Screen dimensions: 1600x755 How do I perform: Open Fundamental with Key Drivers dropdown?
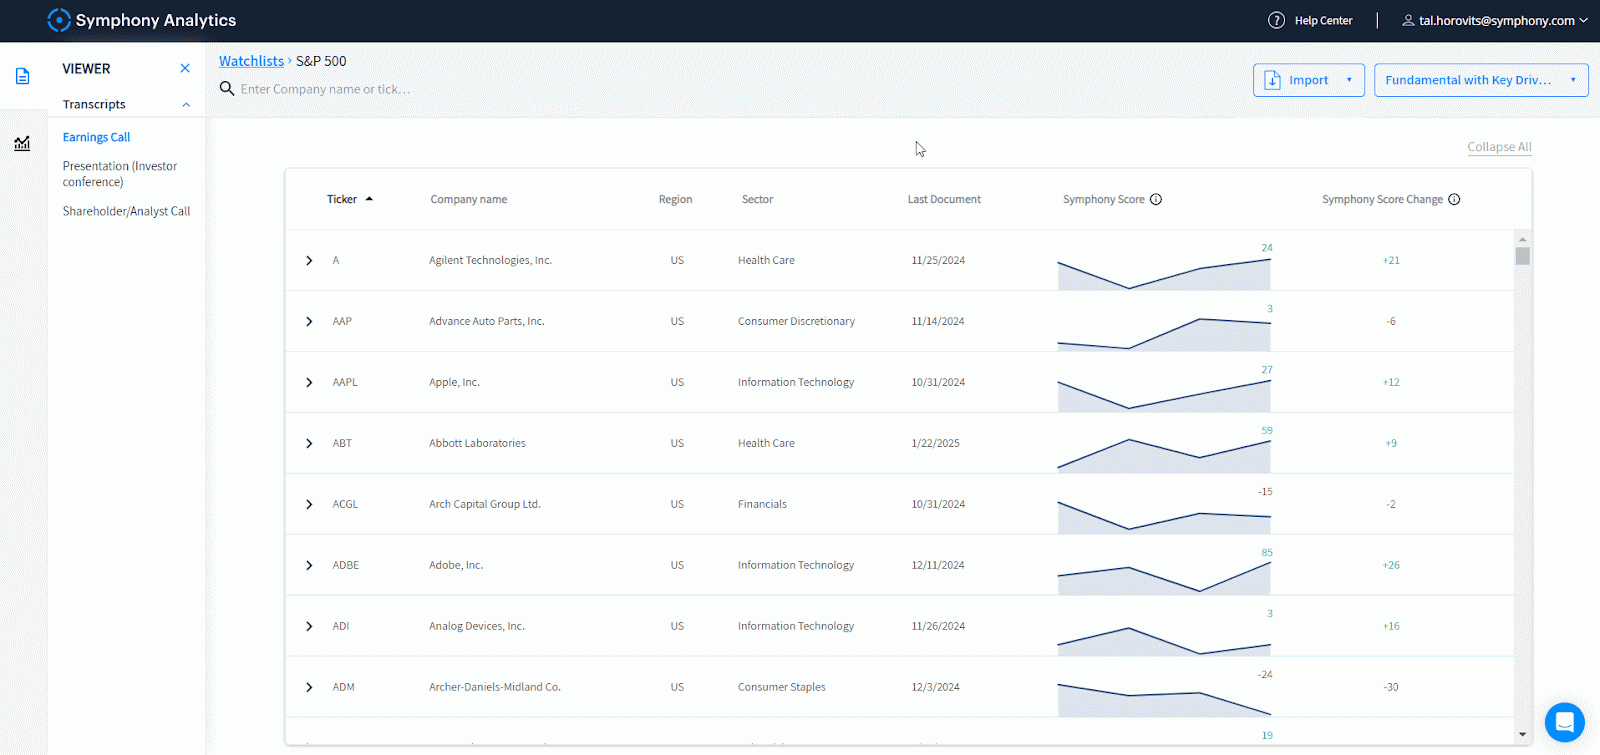coord(1481,80)
